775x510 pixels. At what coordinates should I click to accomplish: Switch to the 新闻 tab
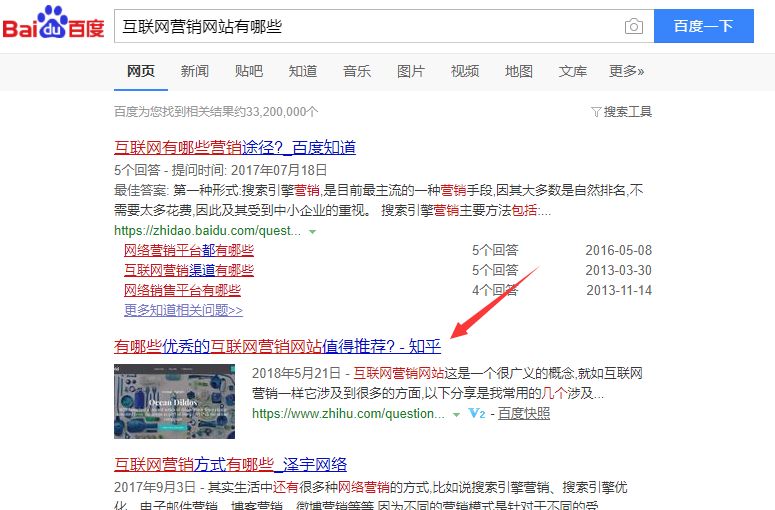tap(195, 71)
